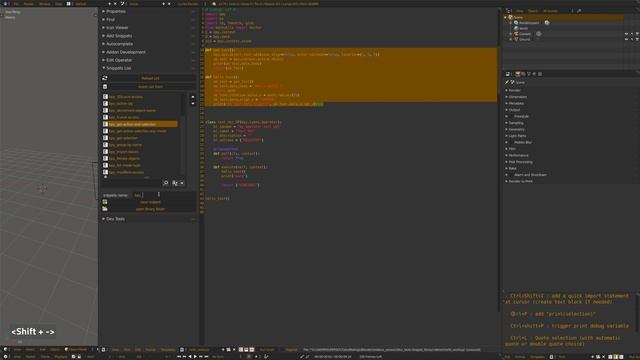This screenshot has height=360, width=640.
Task: Toggle Camera visibility eye in Outliner
Action: click(x=626, y=34)
